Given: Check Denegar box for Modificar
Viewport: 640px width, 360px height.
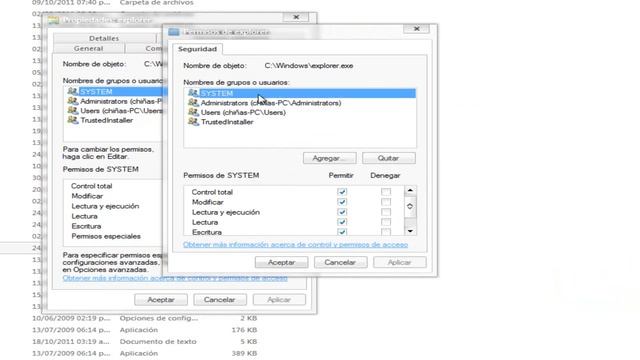Looking at the screenshot, I should 385,202.
